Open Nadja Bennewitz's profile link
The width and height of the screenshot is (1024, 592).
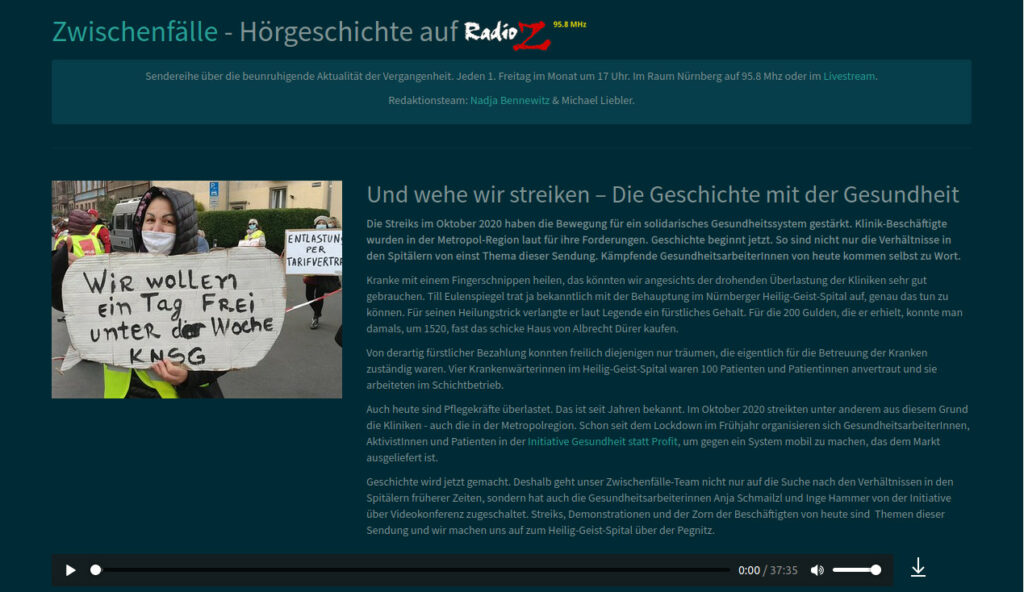[x=509, y=100]
